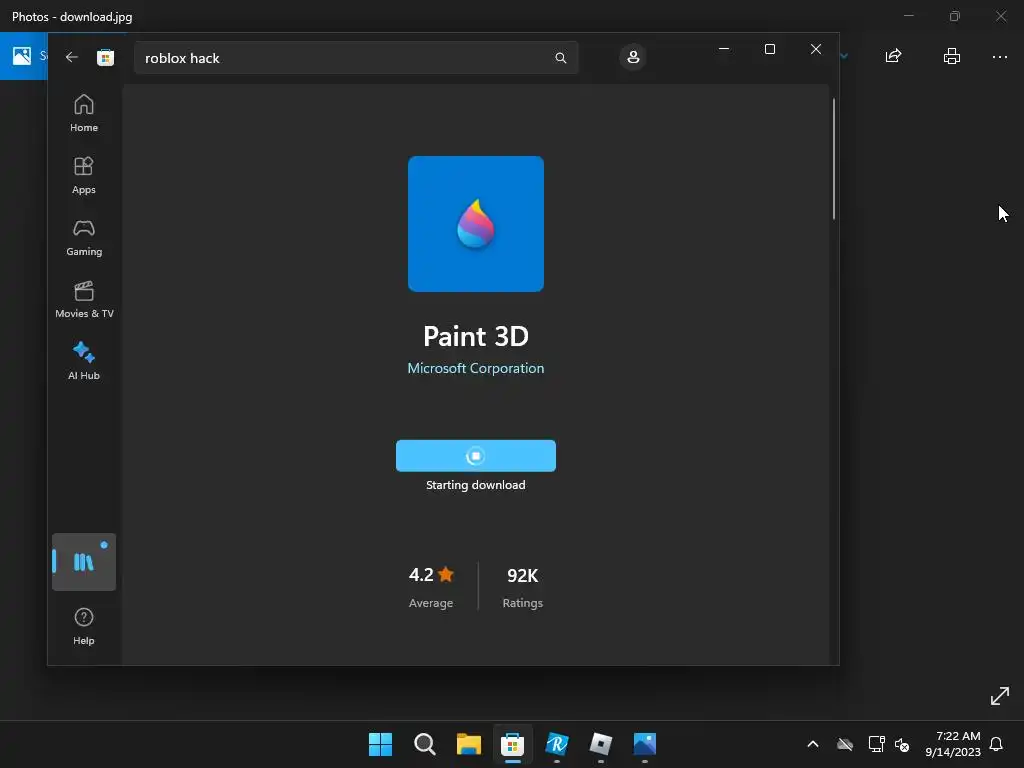Go back using the Store back arrow
1024x768 pixels.
pos(72,57)
